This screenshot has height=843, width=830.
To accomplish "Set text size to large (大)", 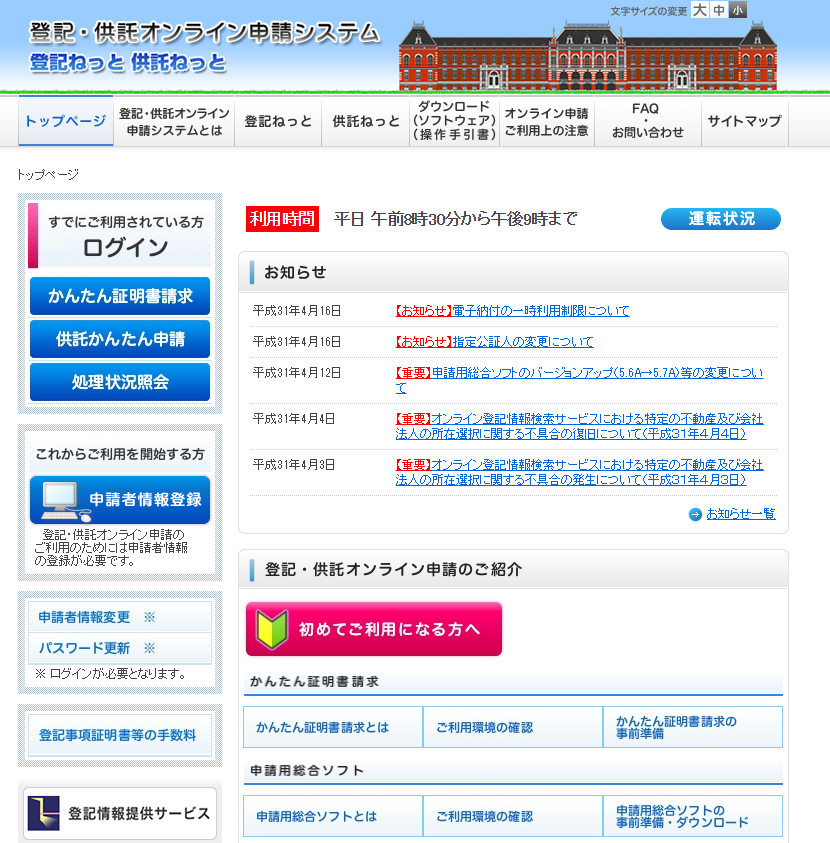I will [x=700, y=10].
